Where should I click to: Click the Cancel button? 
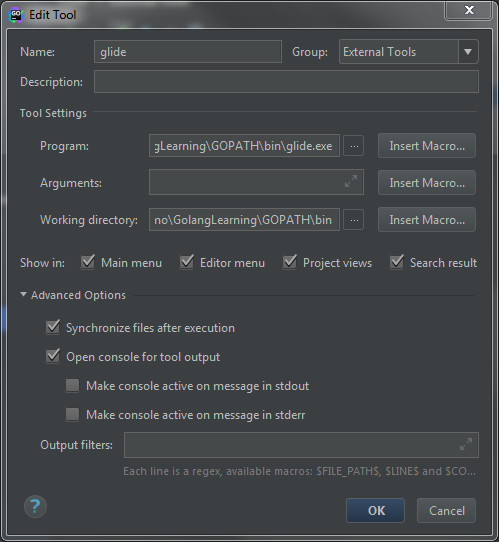click(x=446, y=511)
